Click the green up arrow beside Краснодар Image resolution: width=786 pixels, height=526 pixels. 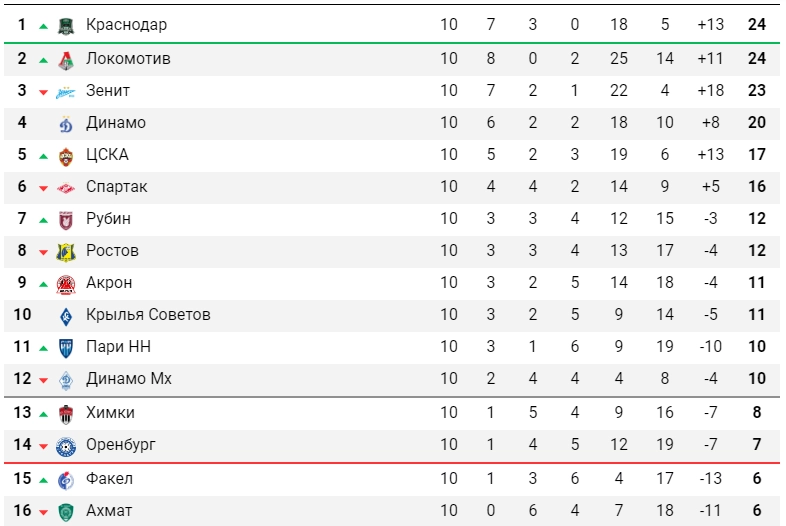pyautogui.click(x=43, y=26)
